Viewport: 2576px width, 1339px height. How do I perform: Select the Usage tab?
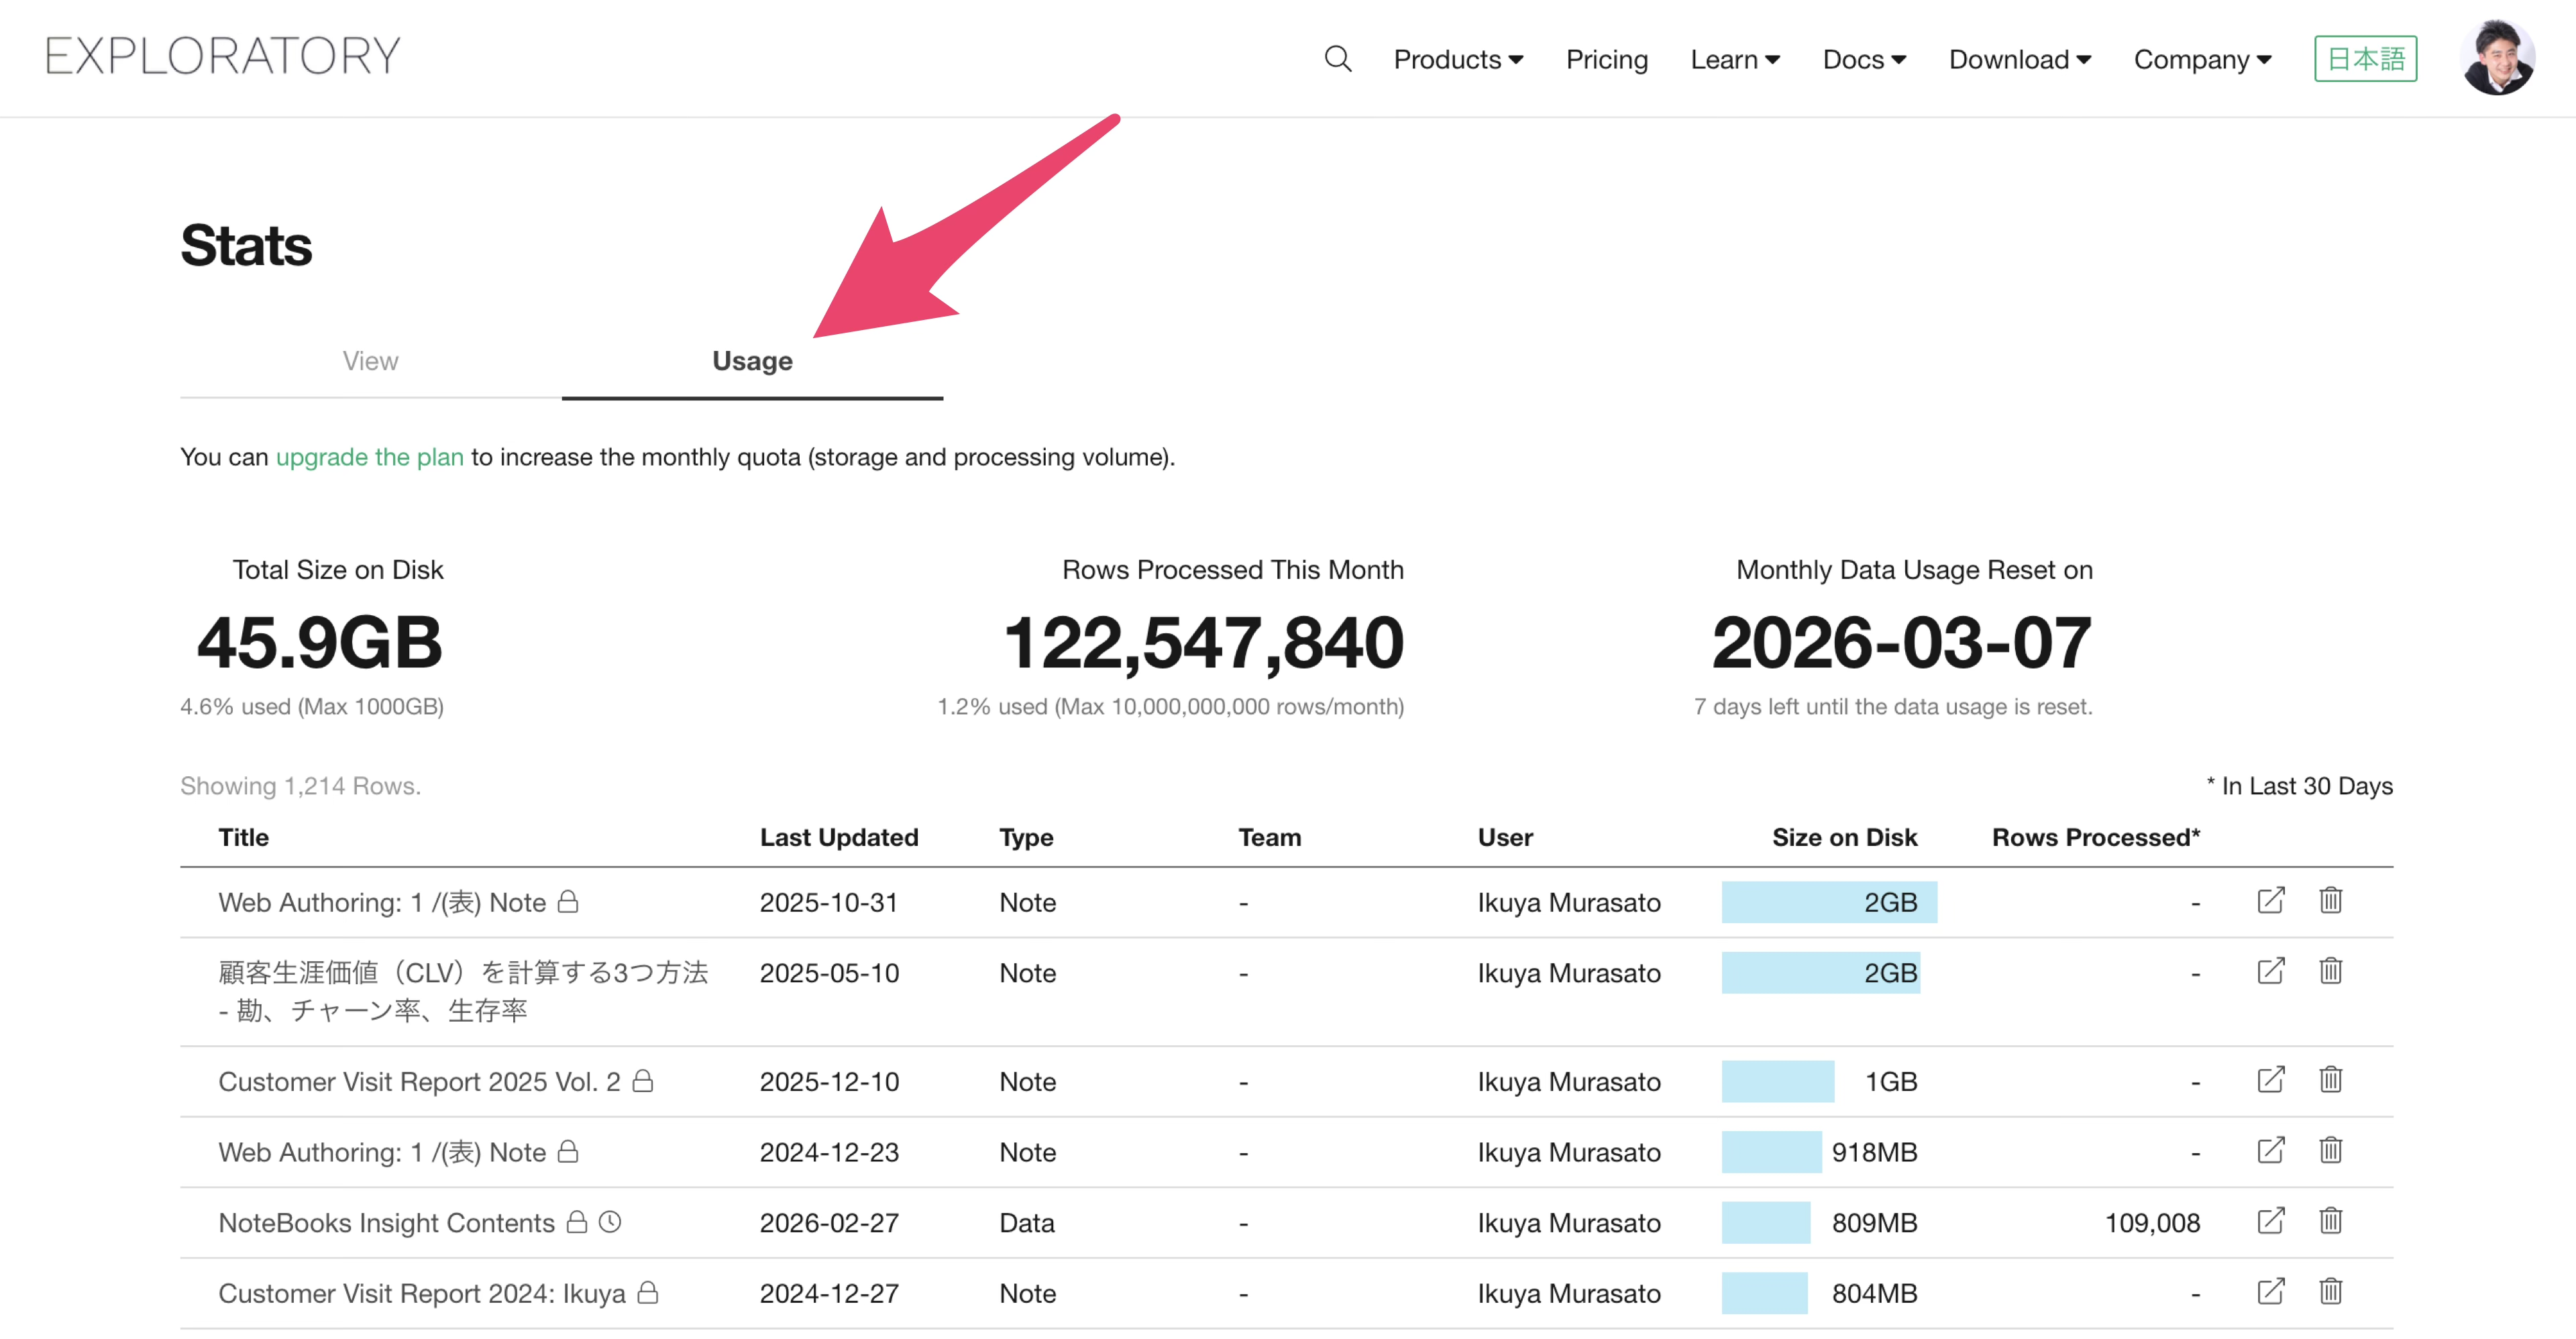point(752,361)
